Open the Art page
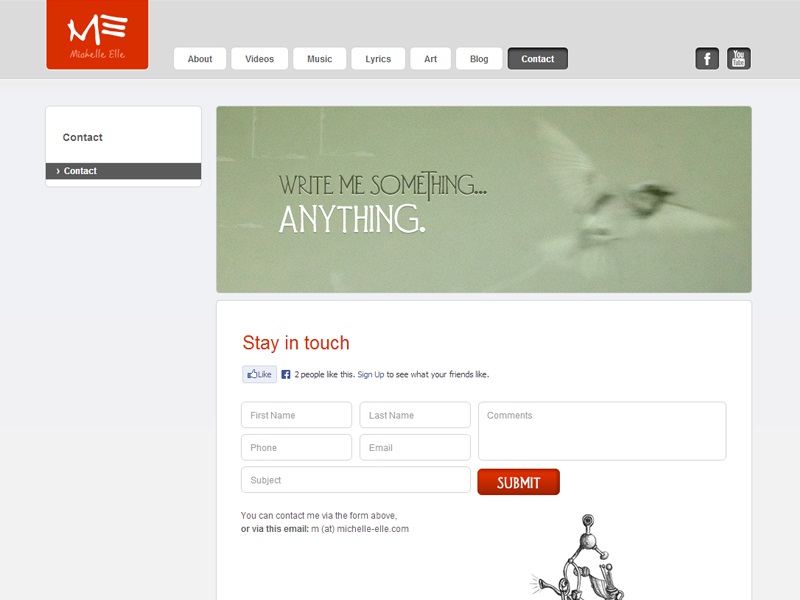Viewport: 800px width, 600px height. (x=430, y=59)
